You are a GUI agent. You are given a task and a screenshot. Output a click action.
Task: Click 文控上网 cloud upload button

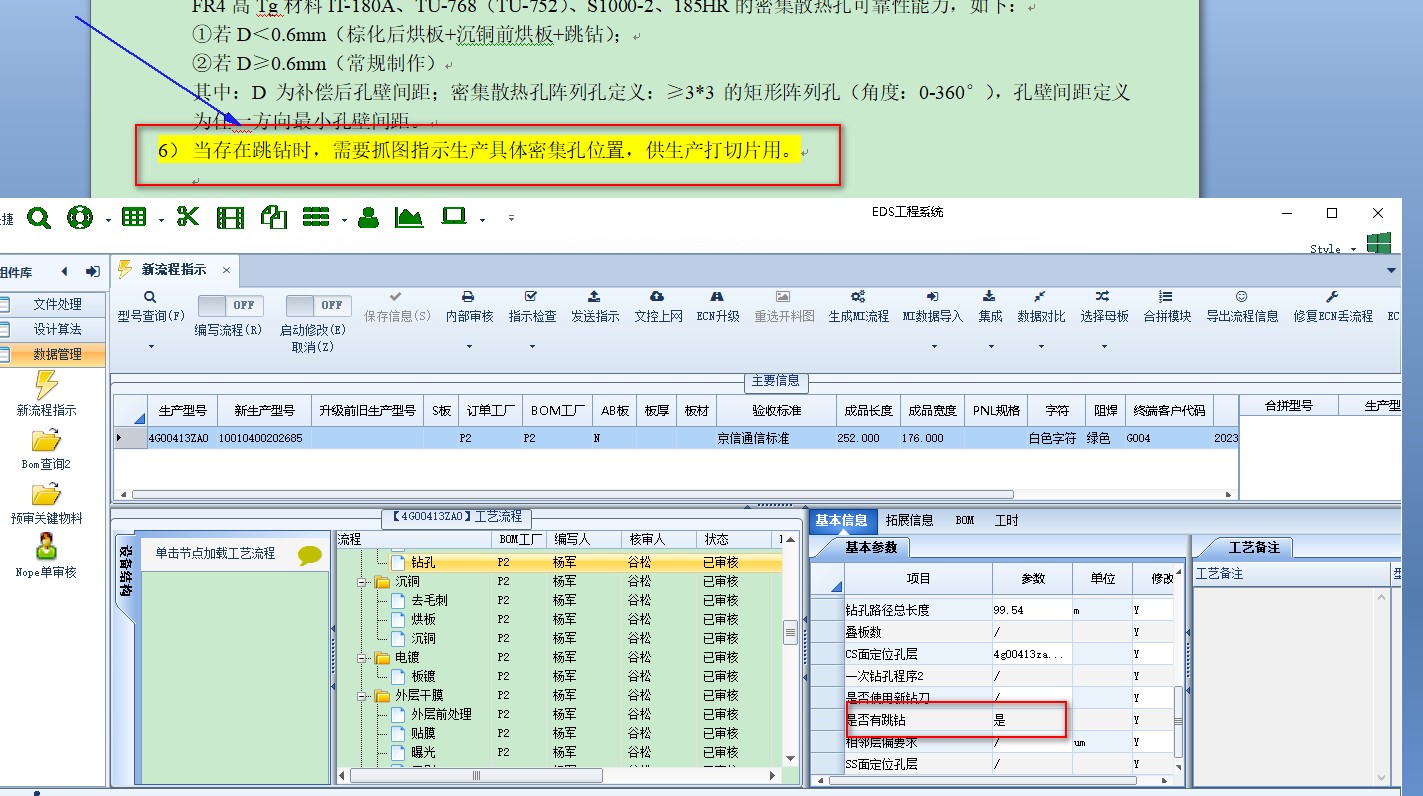(x=658, y=307)
